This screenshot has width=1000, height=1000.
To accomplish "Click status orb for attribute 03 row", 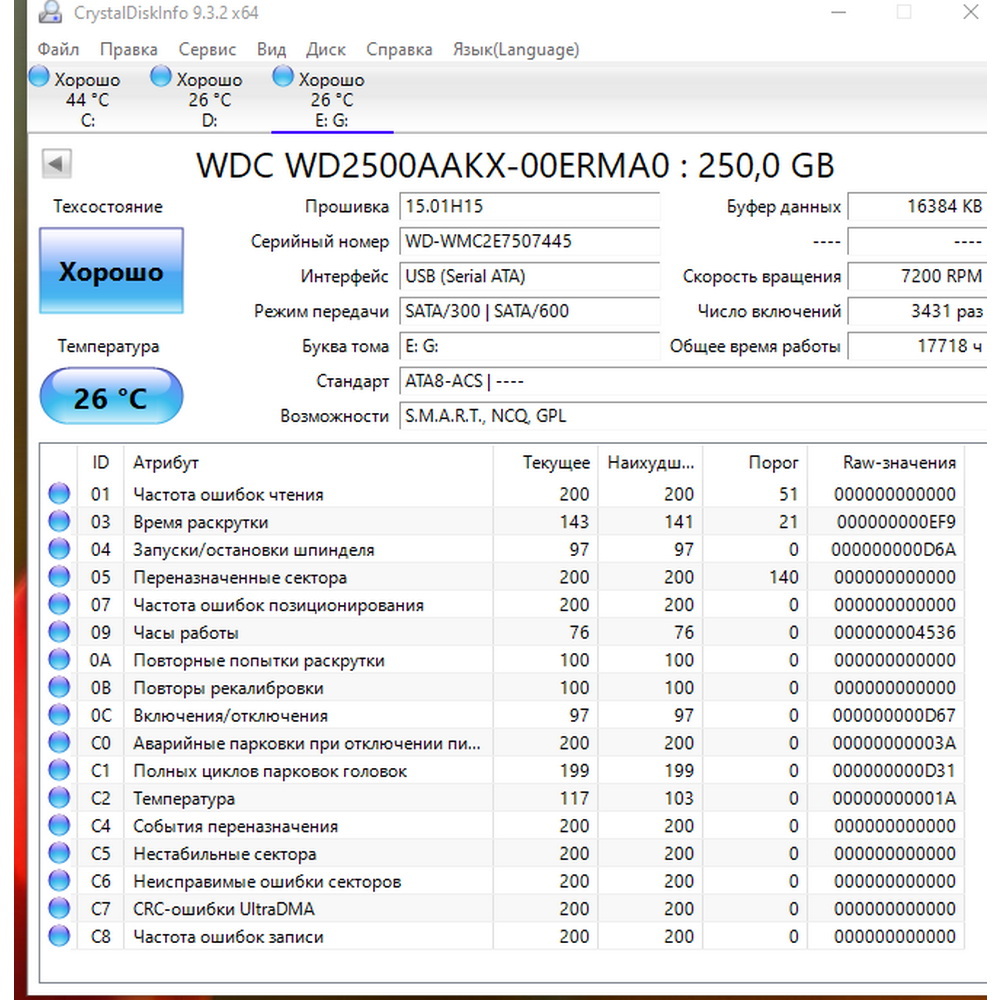I will 59,521.
